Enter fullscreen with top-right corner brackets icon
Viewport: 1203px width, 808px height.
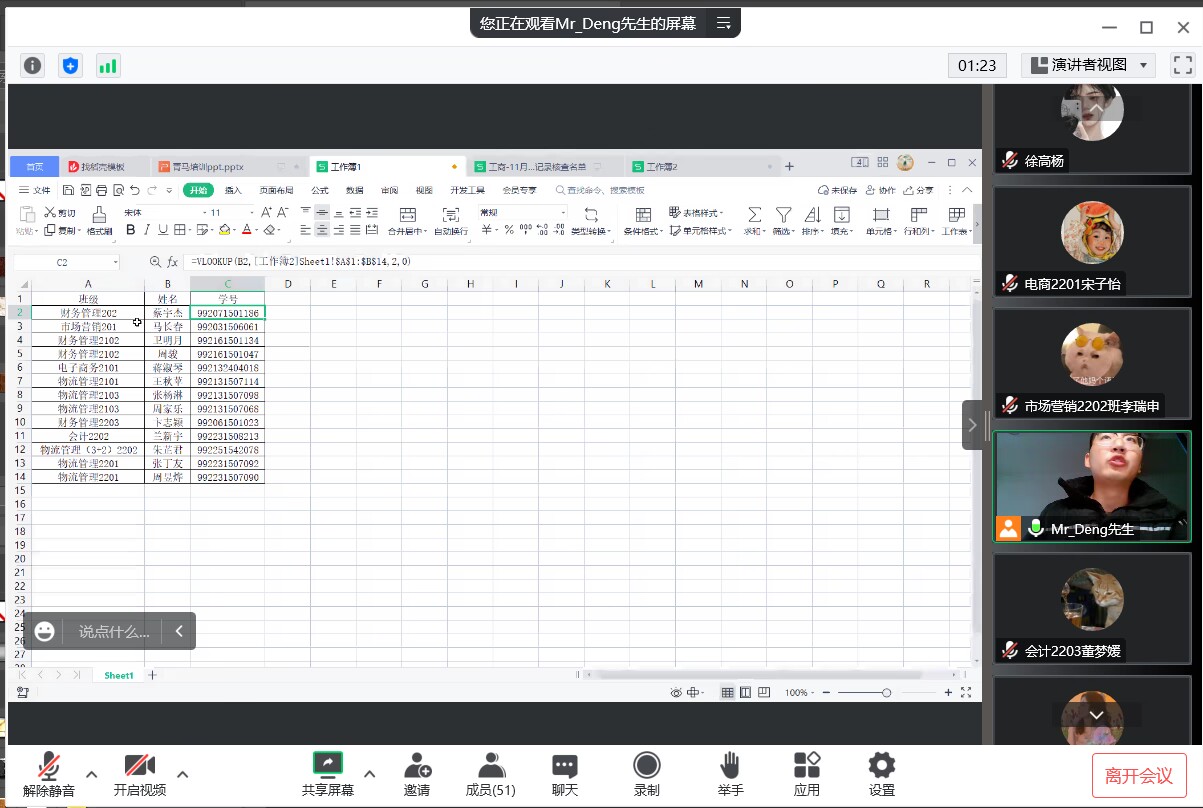[1183, 65]
